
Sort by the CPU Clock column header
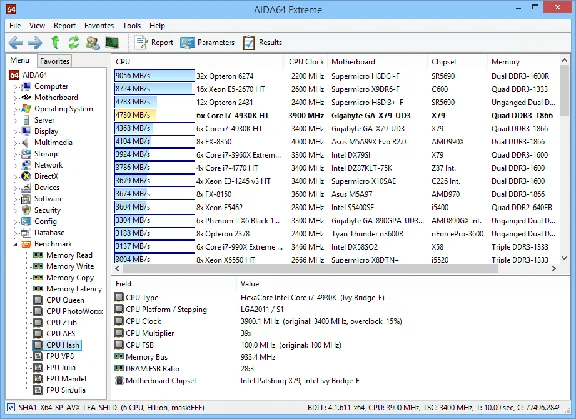(x=306, y=62)
